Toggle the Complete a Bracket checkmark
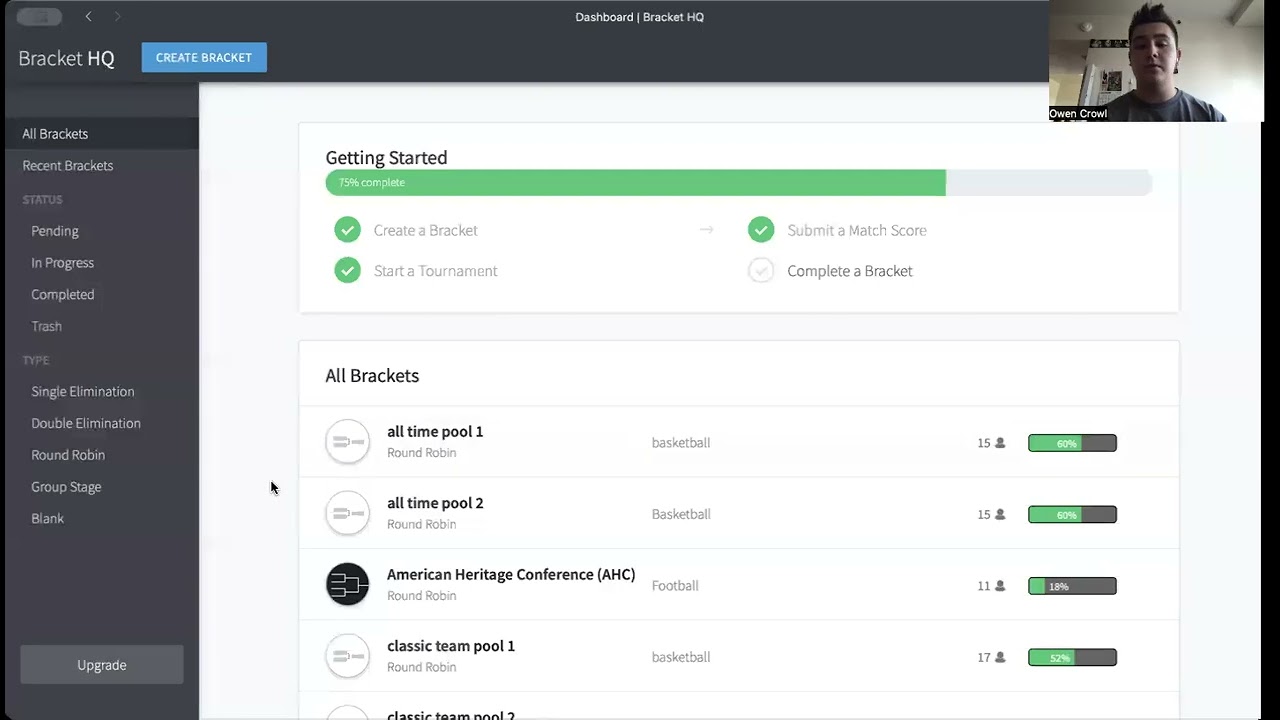1280x720 pixels. click(x=761, y=271)
